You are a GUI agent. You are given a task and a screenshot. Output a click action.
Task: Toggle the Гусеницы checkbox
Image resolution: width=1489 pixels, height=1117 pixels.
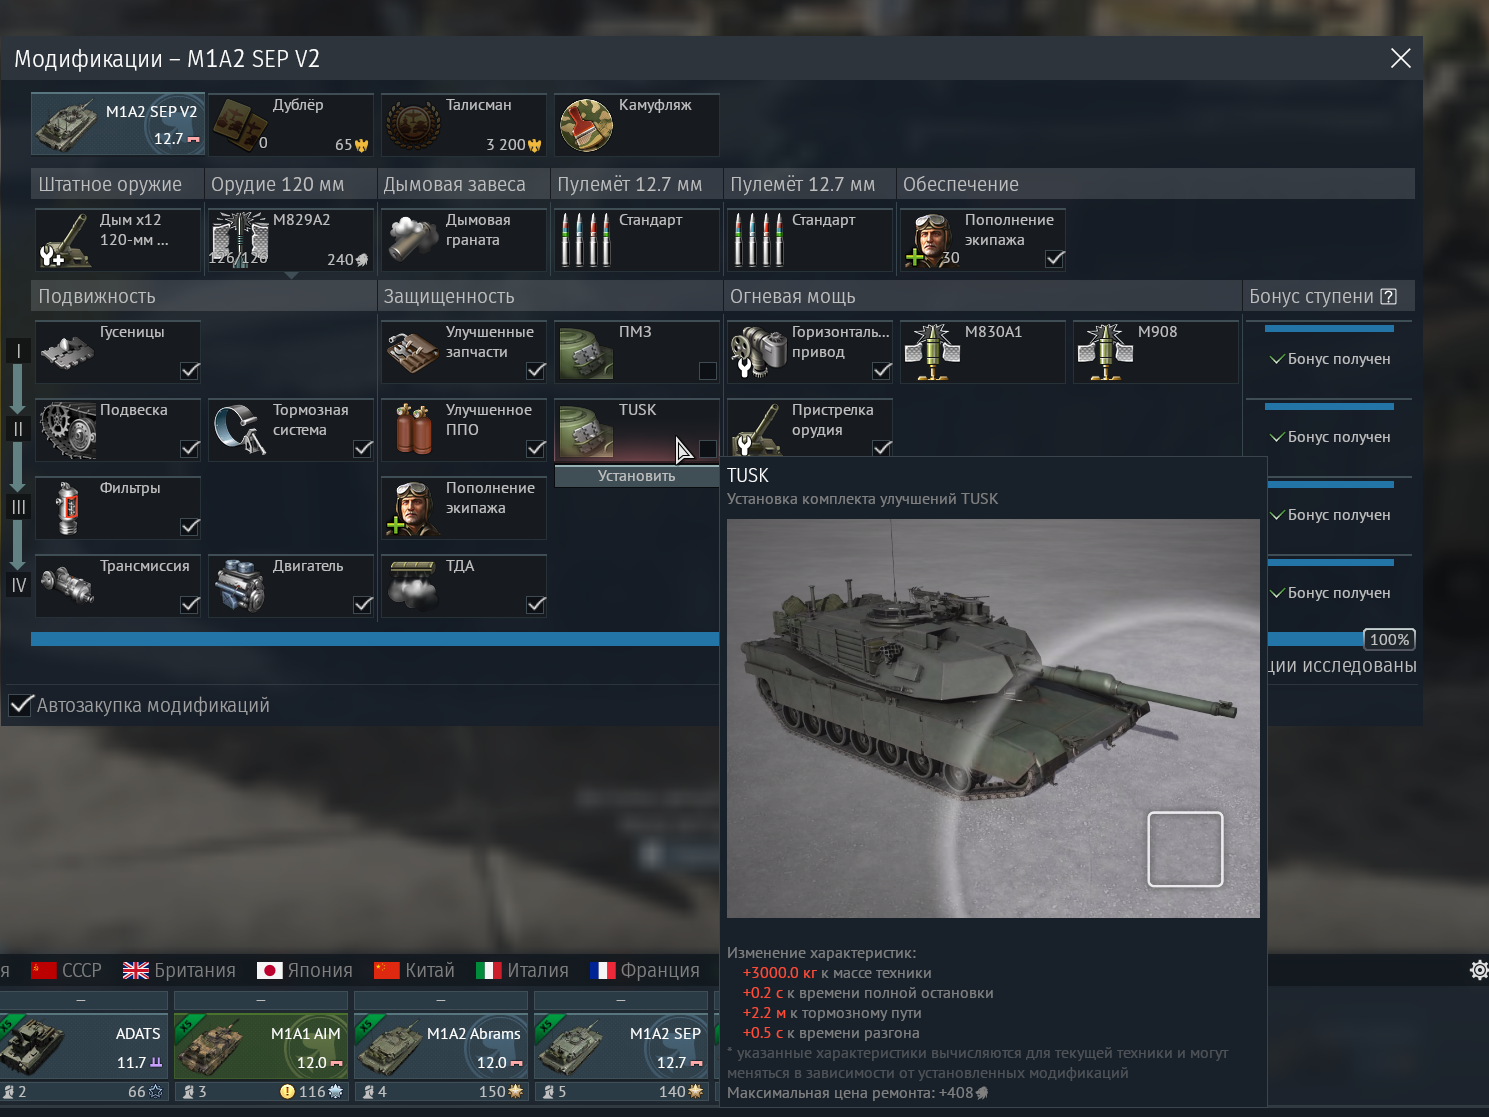[190, 371]
